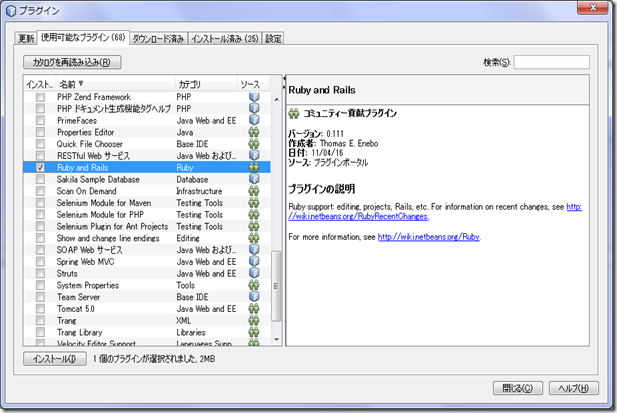
Task: Click the community icon in the System Properties row
Action: [x=254, y=285]
